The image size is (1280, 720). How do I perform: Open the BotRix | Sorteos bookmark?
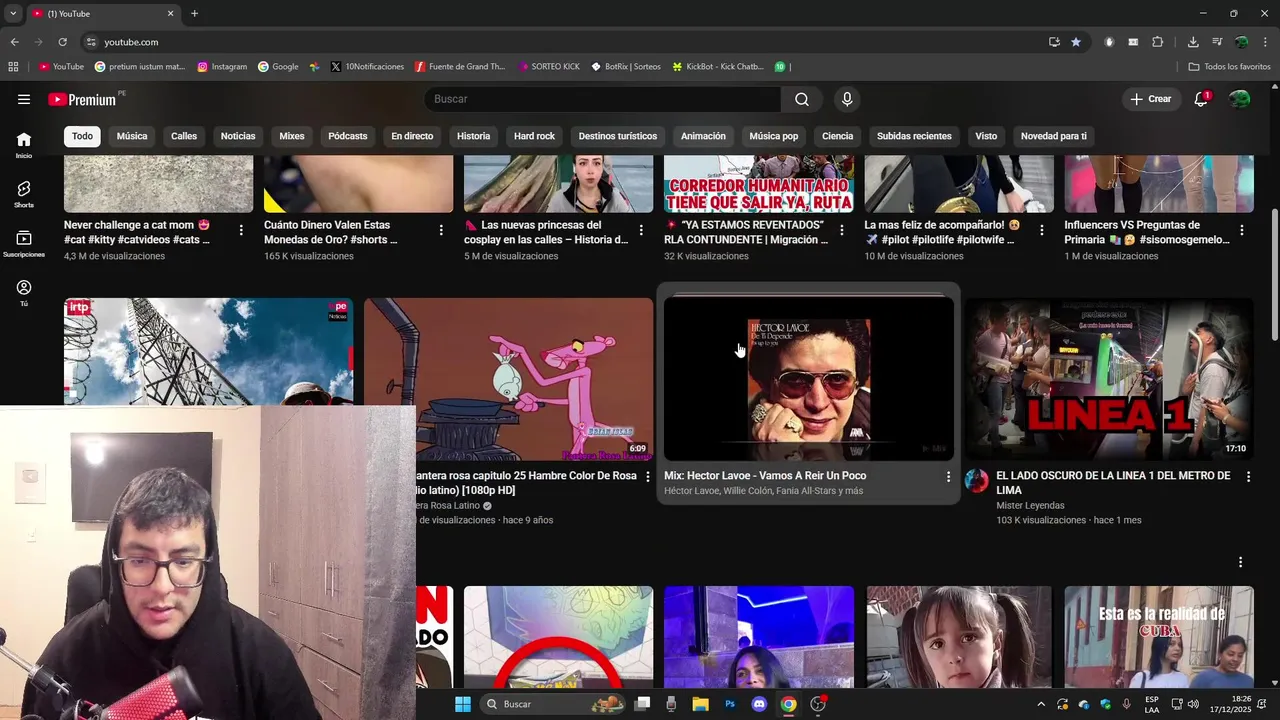(626, 67)
